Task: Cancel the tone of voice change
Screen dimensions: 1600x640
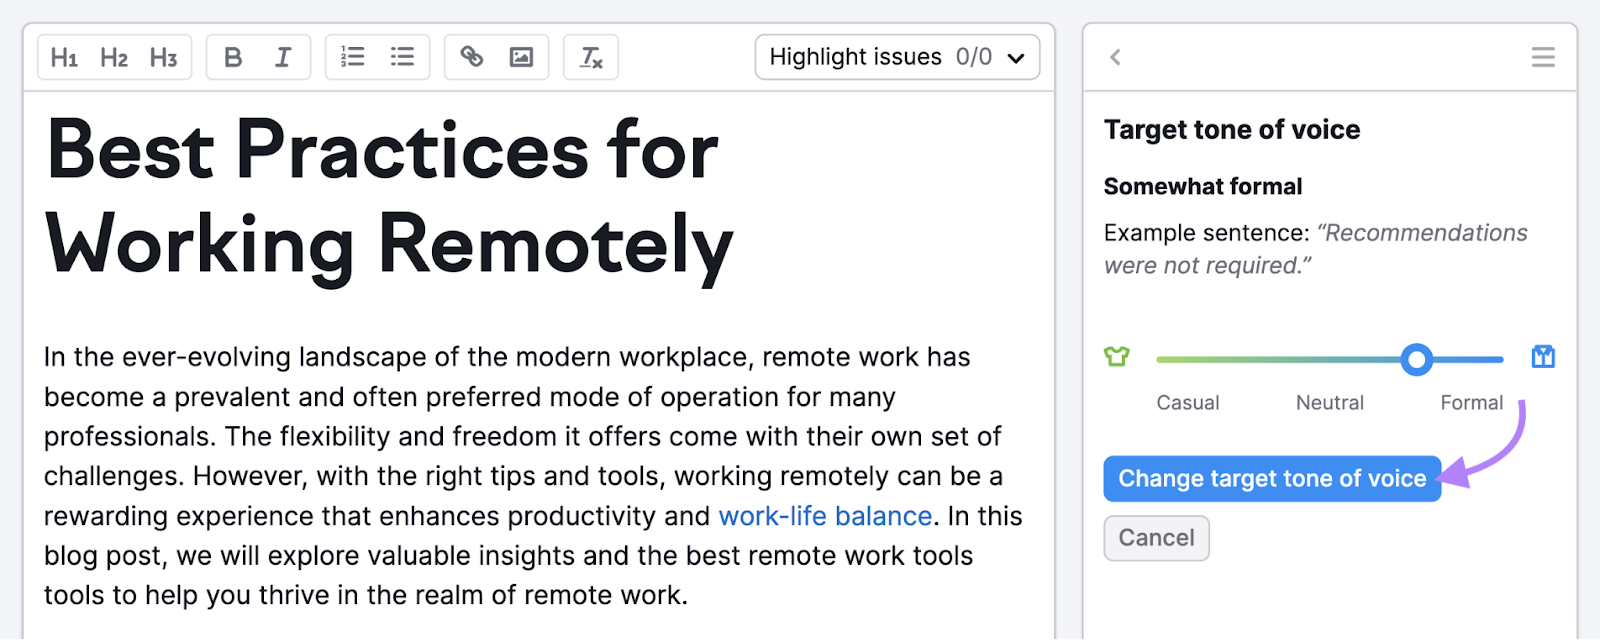Action: pyautogui.click(x=1156, y=538)
